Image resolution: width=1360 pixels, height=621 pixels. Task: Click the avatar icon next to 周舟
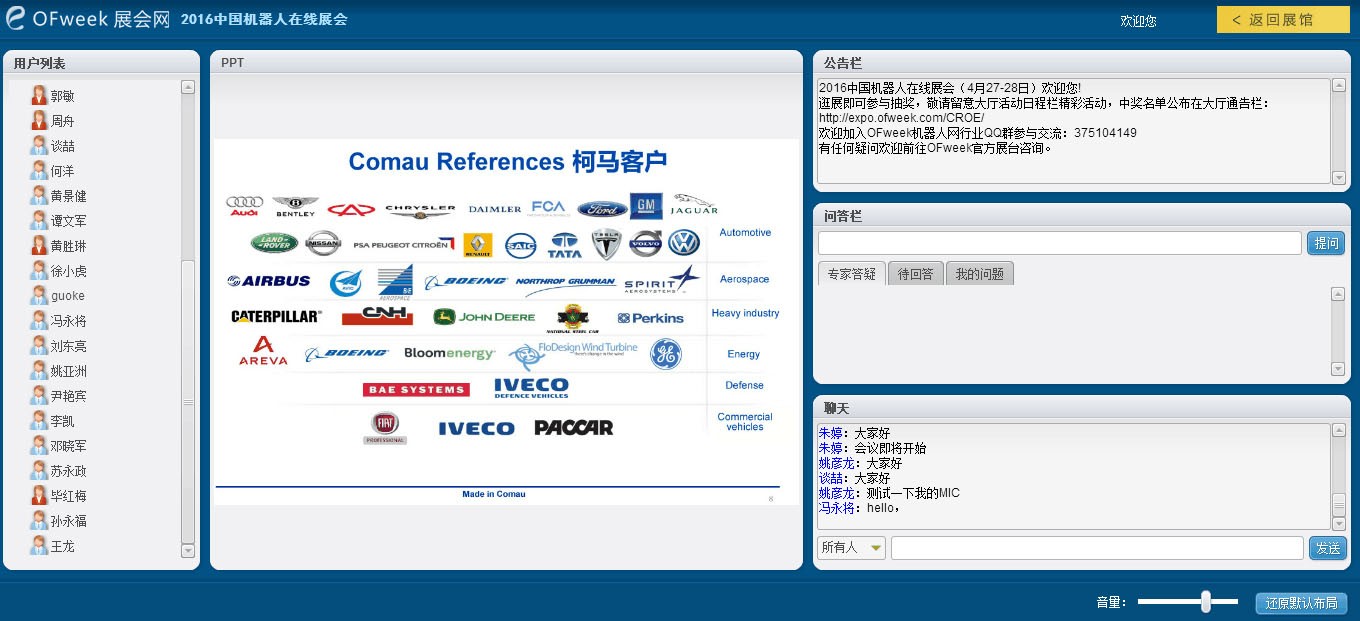point(39,121)
